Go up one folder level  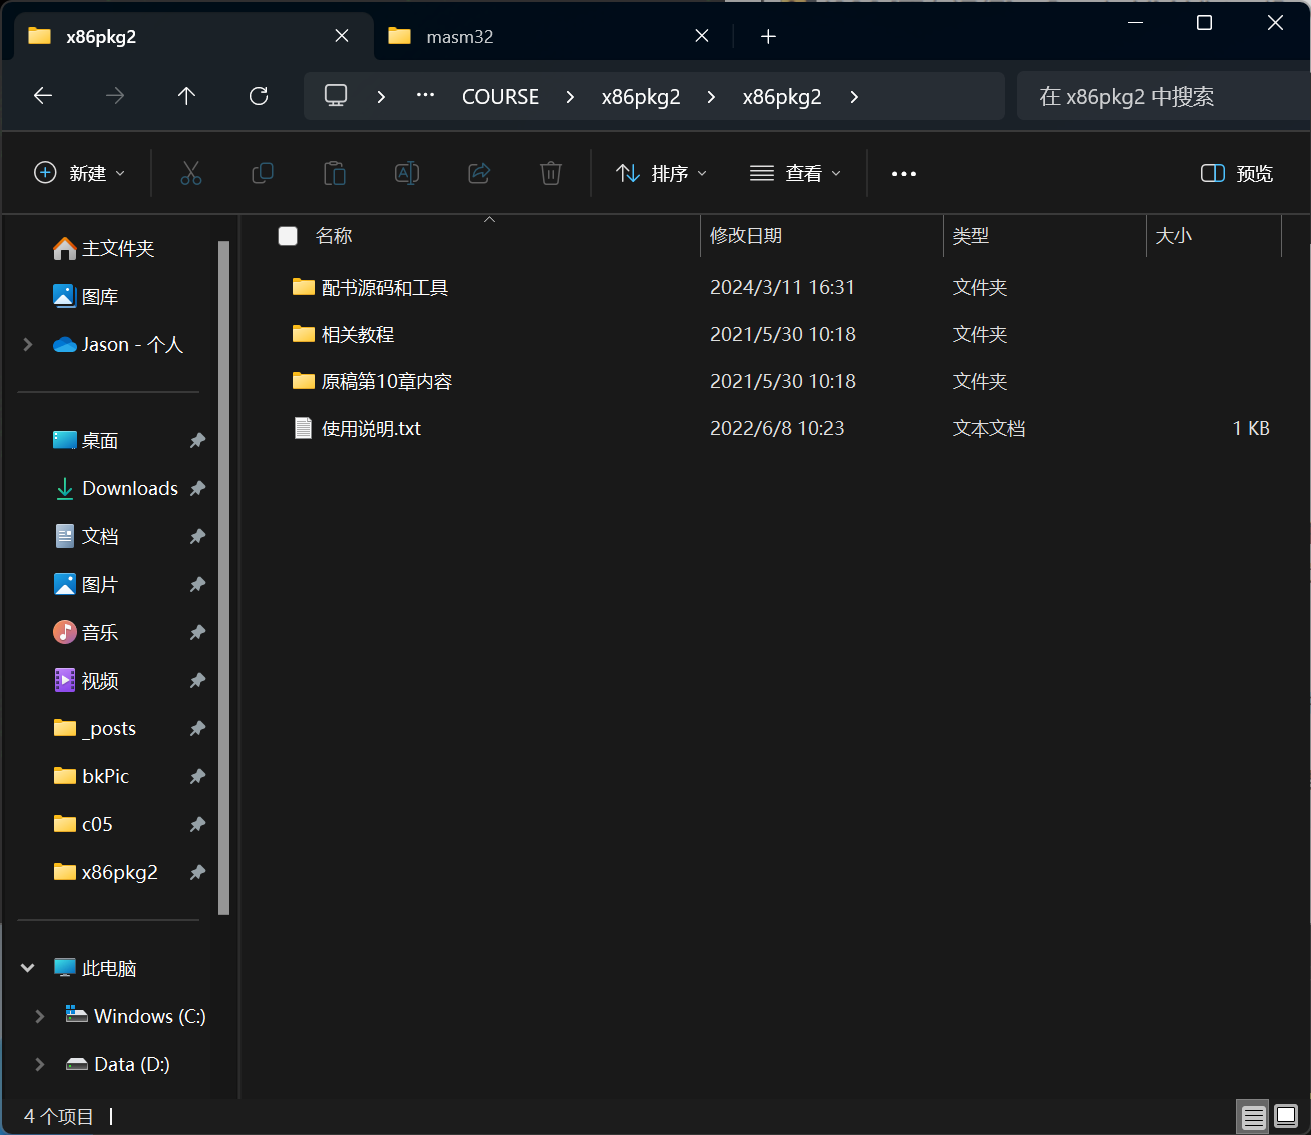tap(186, 95)
